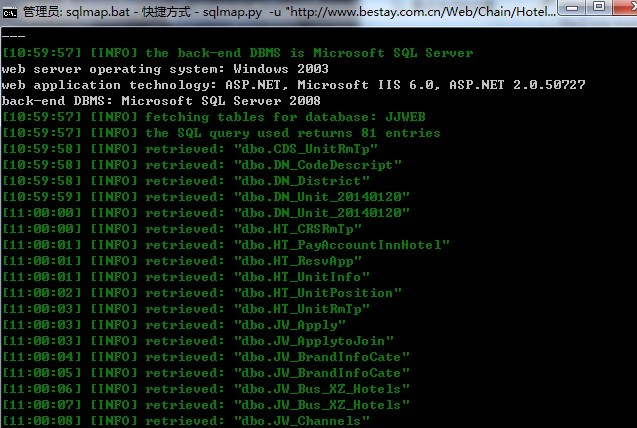
Task: Click "dbo.DN_Unit_20140120" on the 11:00:00 line
Action: click(x=322, y=213)
